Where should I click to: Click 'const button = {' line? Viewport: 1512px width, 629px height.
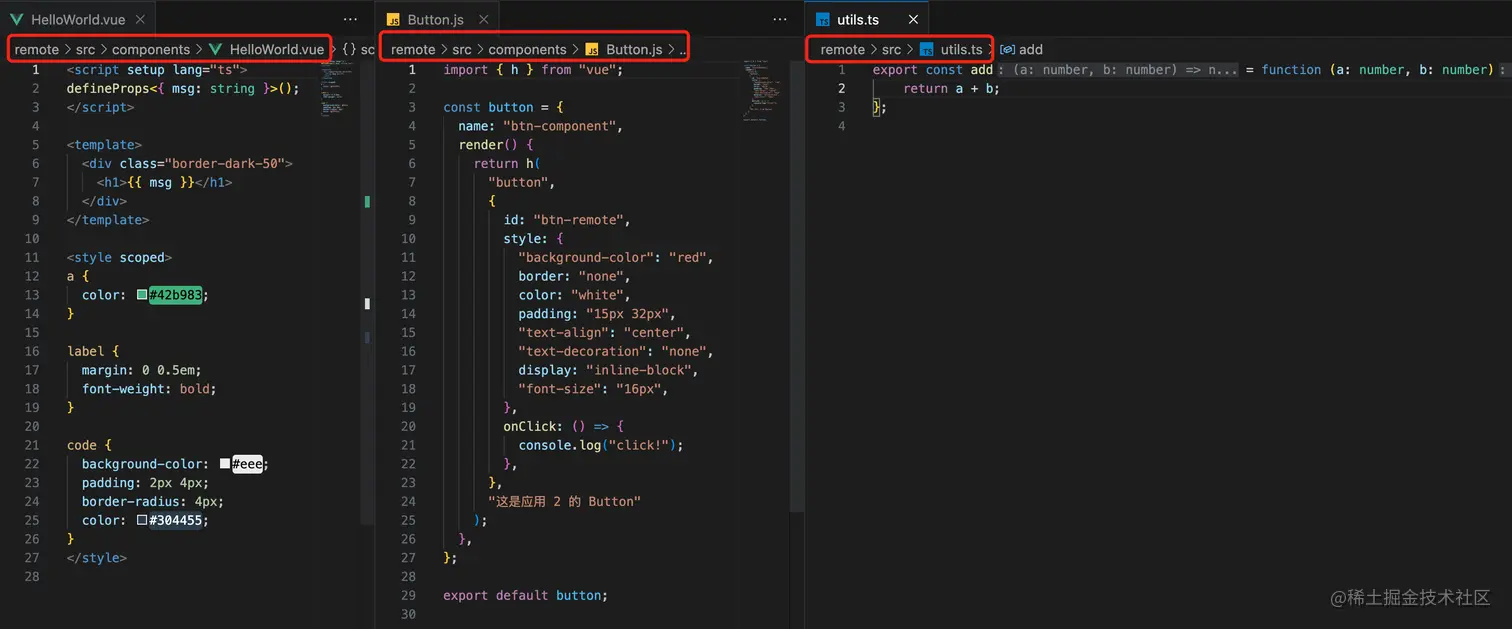tap(503, 107)
